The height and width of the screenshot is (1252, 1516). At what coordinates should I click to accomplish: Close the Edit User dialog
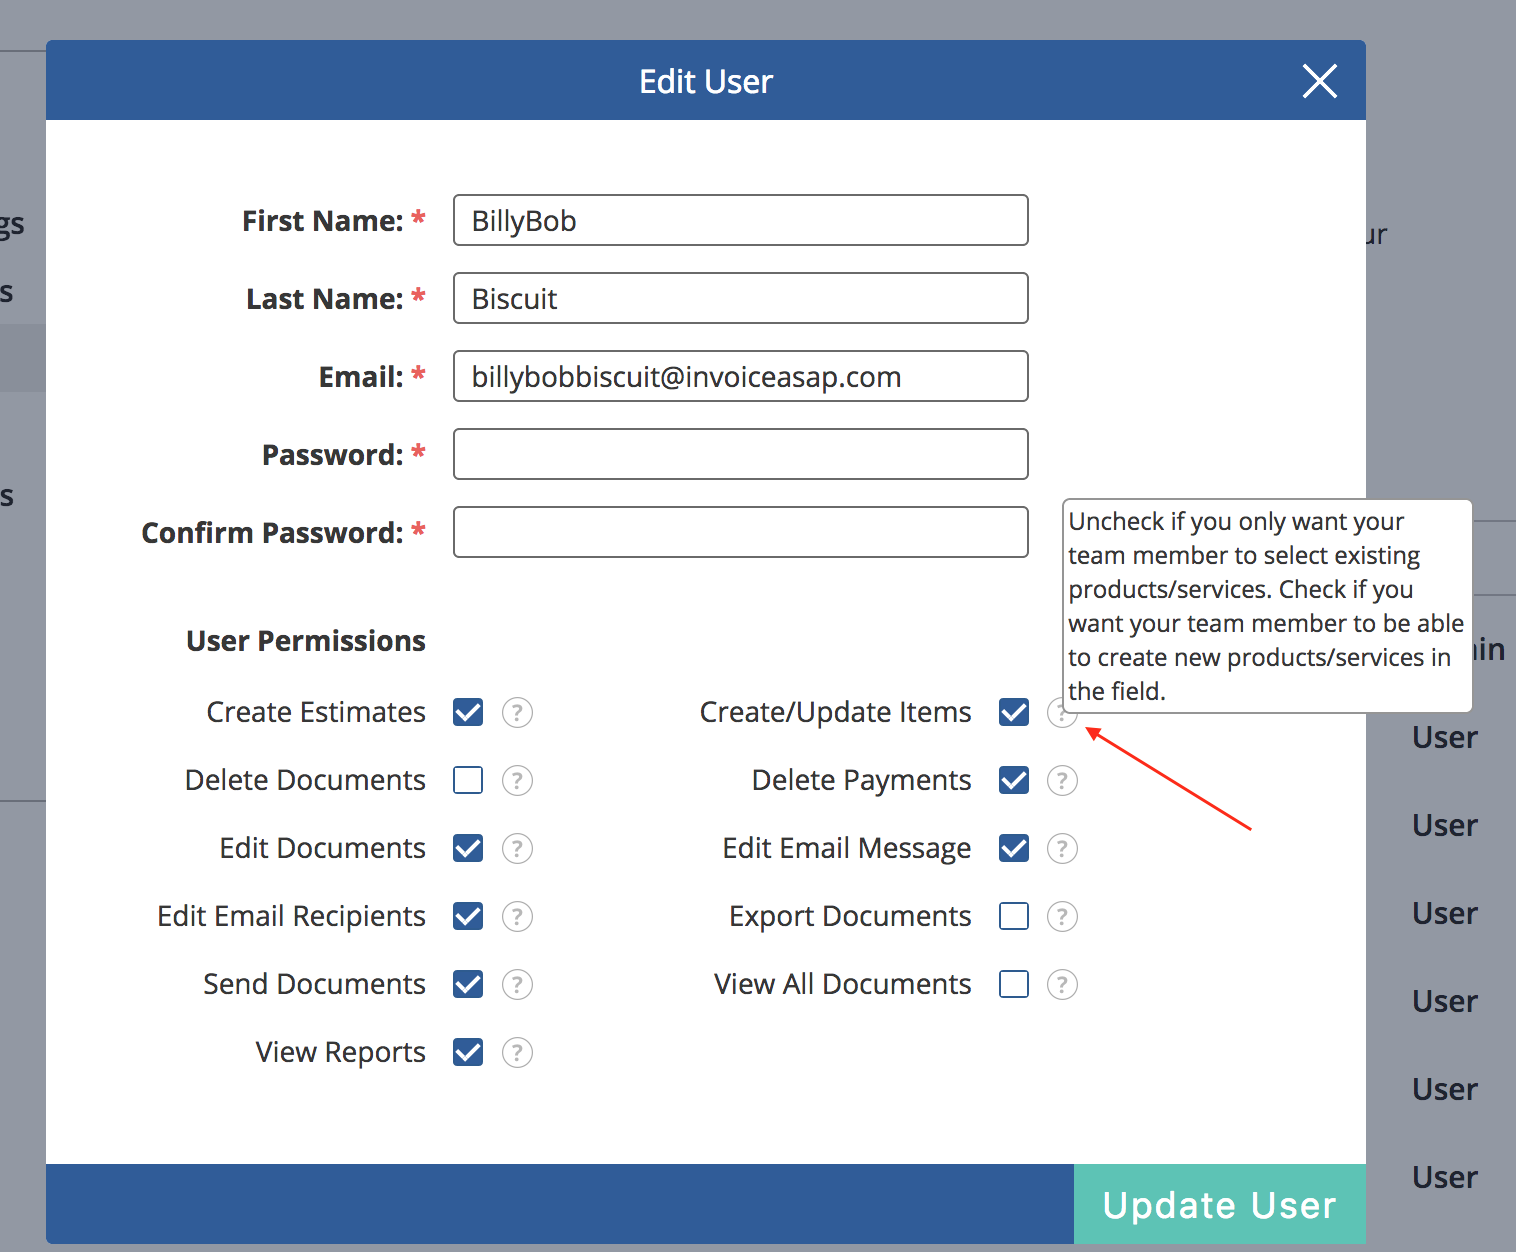1320,81
